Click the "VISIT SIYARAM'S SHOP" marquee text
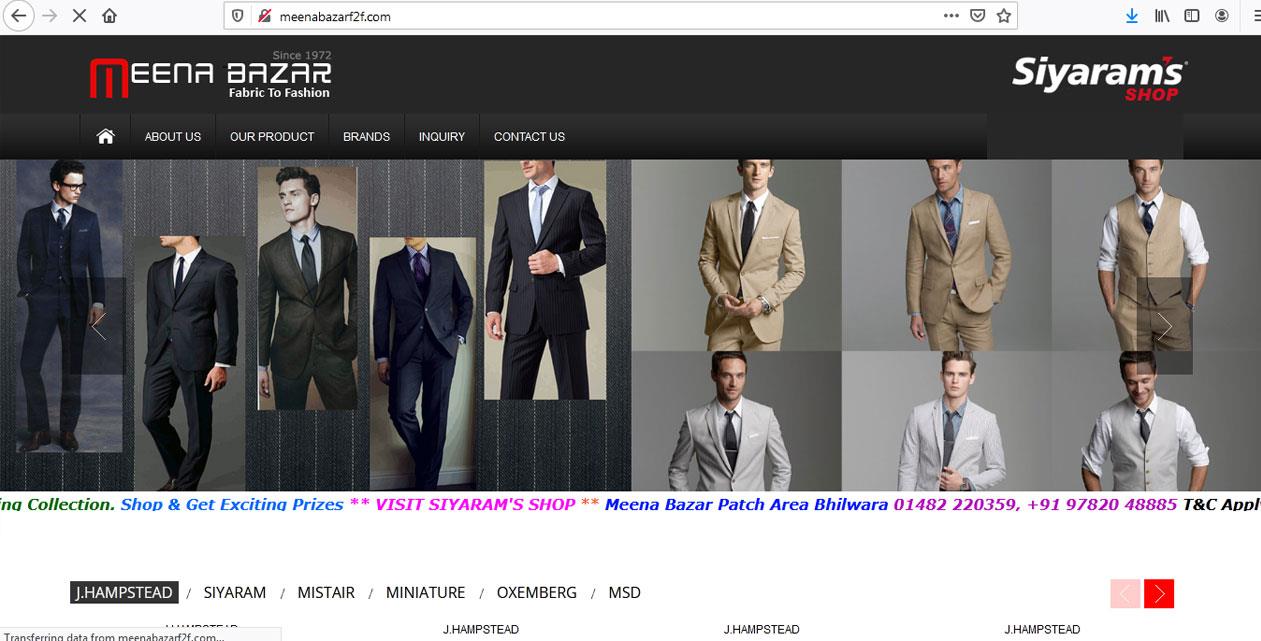The image size is (1261, 641). pos(475,505)
